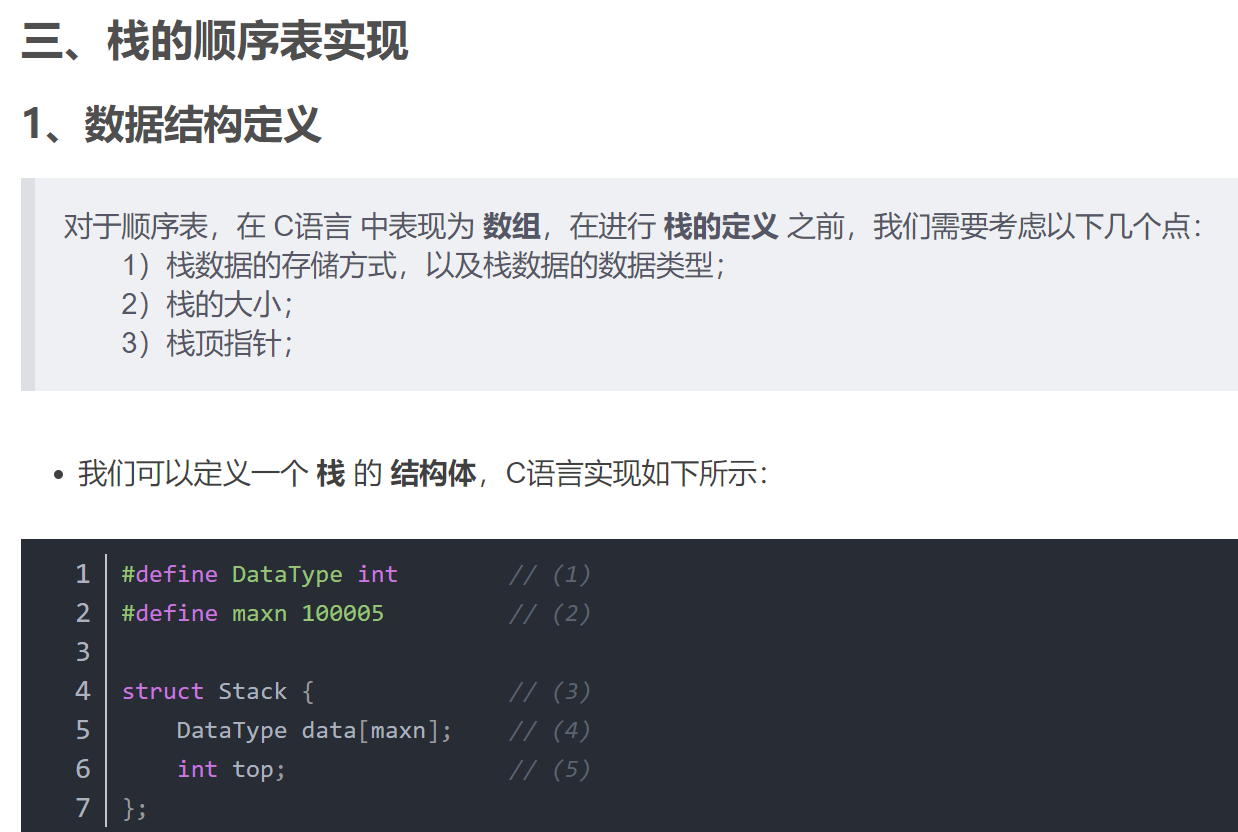Click the bold word 栈 in bullet sentence
Image resolution: width=1238 pixels, height=832 pixels.
coord(330,473)
